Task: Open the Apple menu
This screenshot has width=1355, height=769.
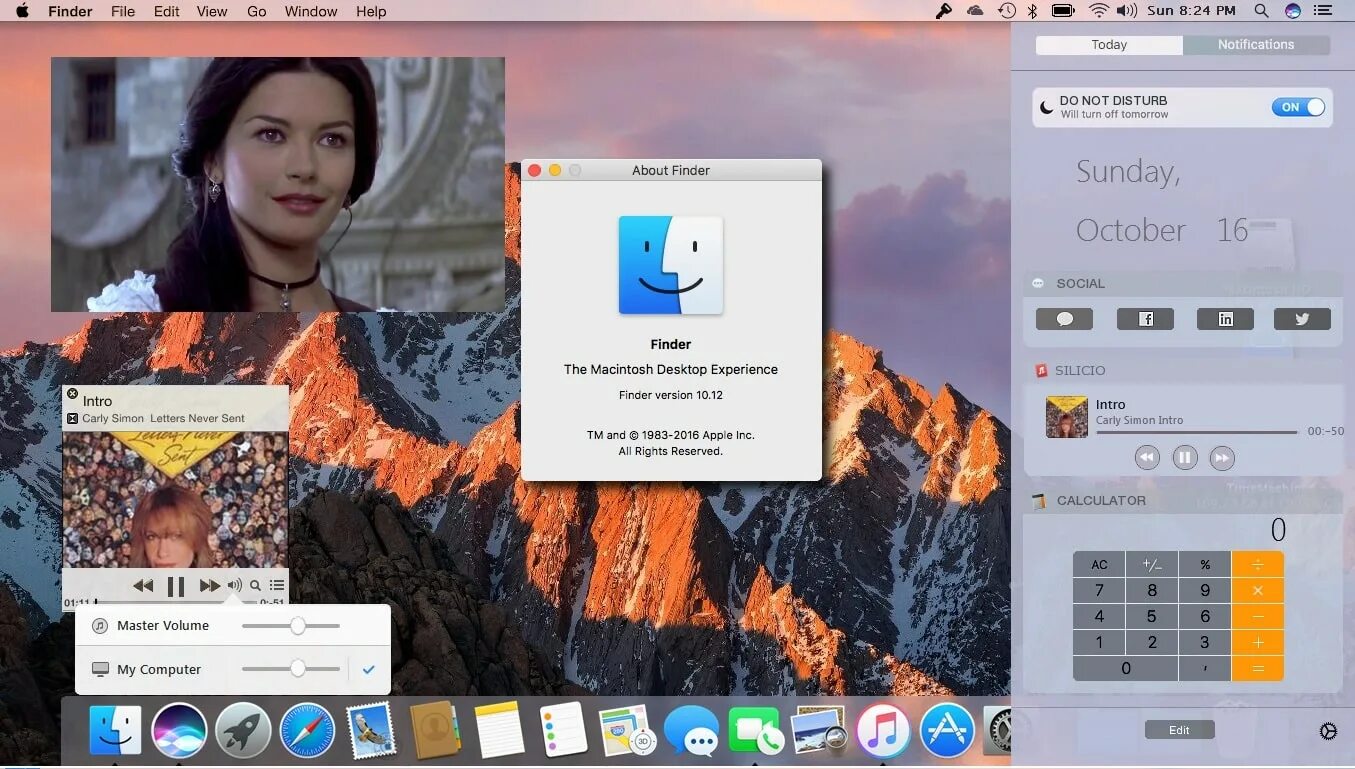Action: 22,11
